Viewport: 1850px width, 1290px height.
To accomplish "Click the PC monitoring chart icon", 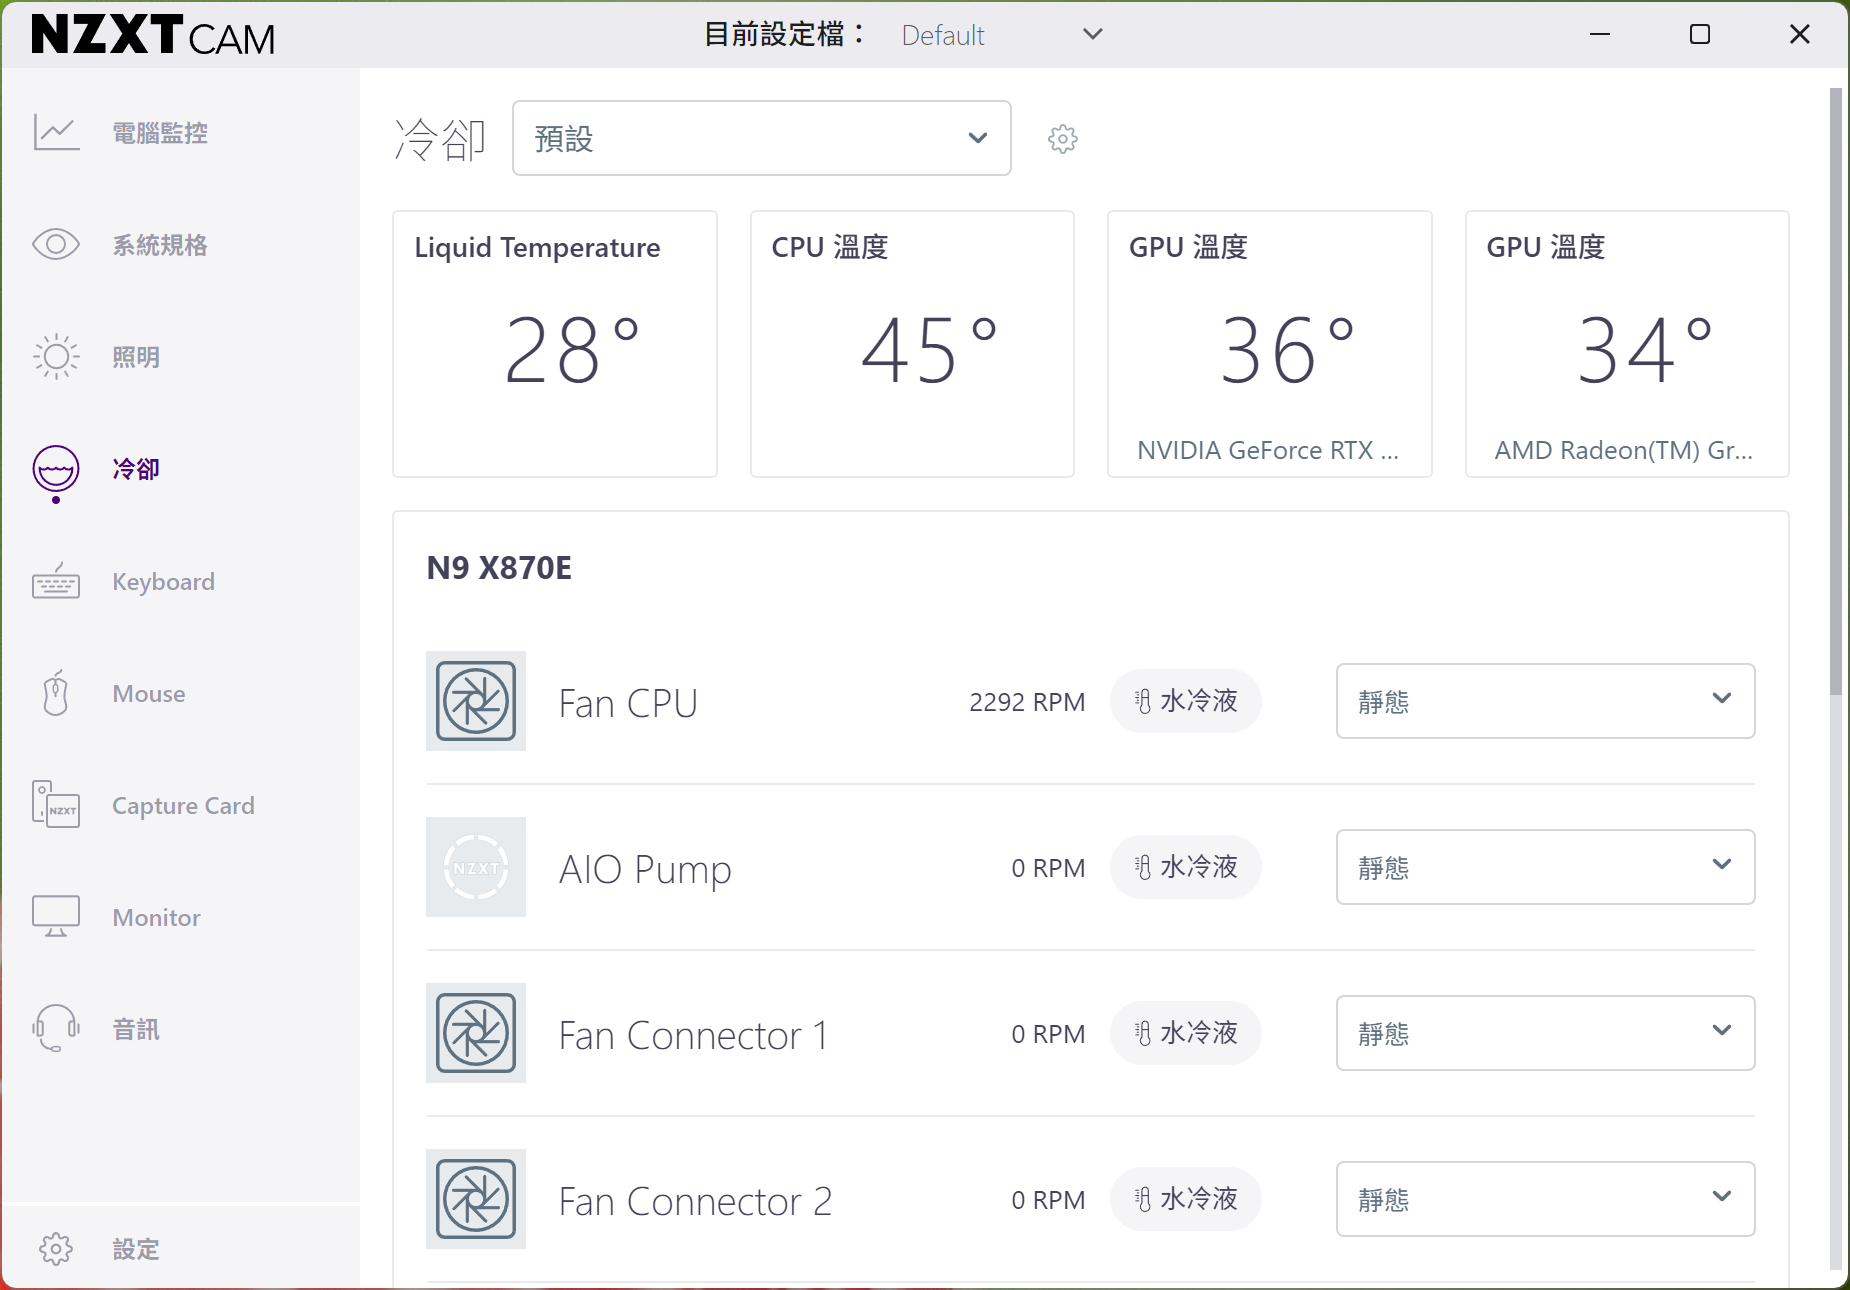I will pos(56,133).
